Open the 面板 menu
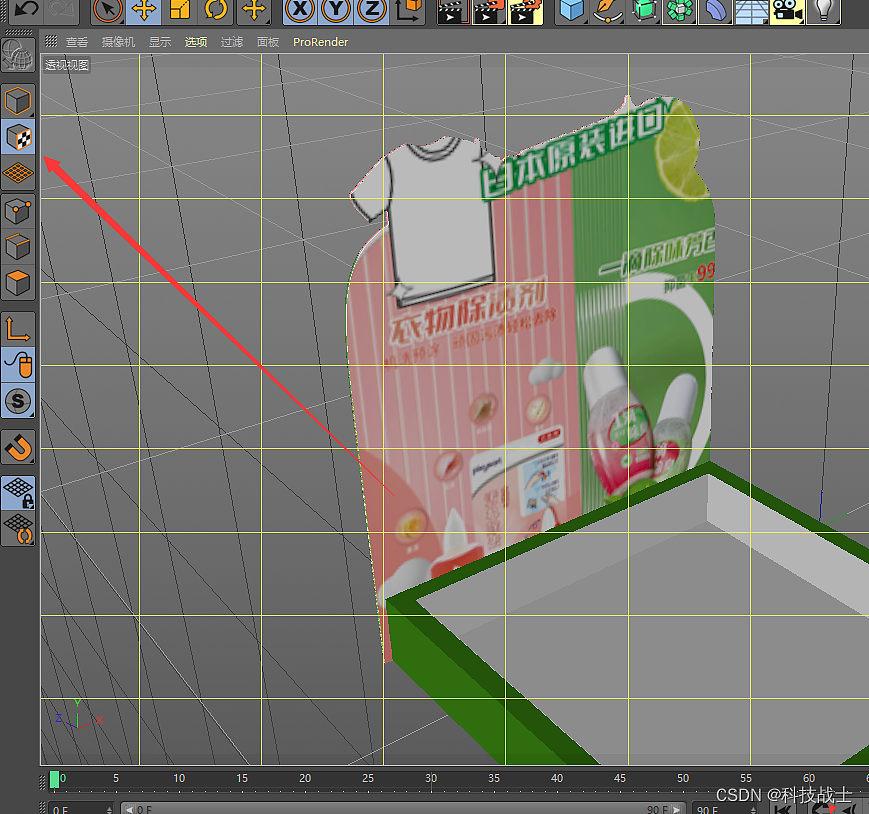 coord(268,42)
